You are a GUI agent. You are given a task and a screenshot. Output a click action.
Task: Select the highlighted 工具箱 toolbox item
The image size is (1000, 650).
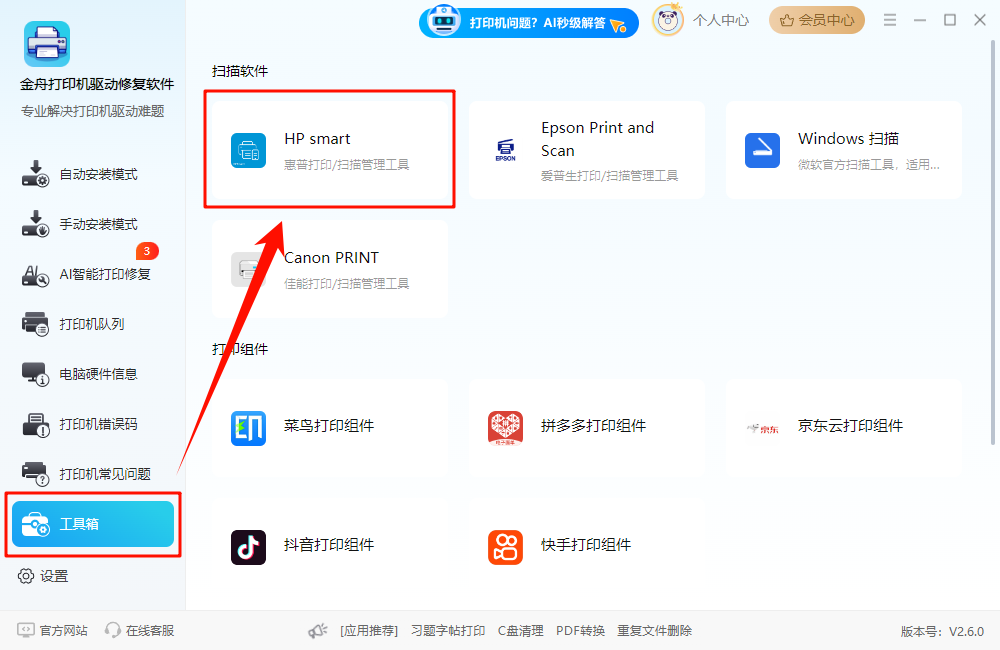coord(92,523)
